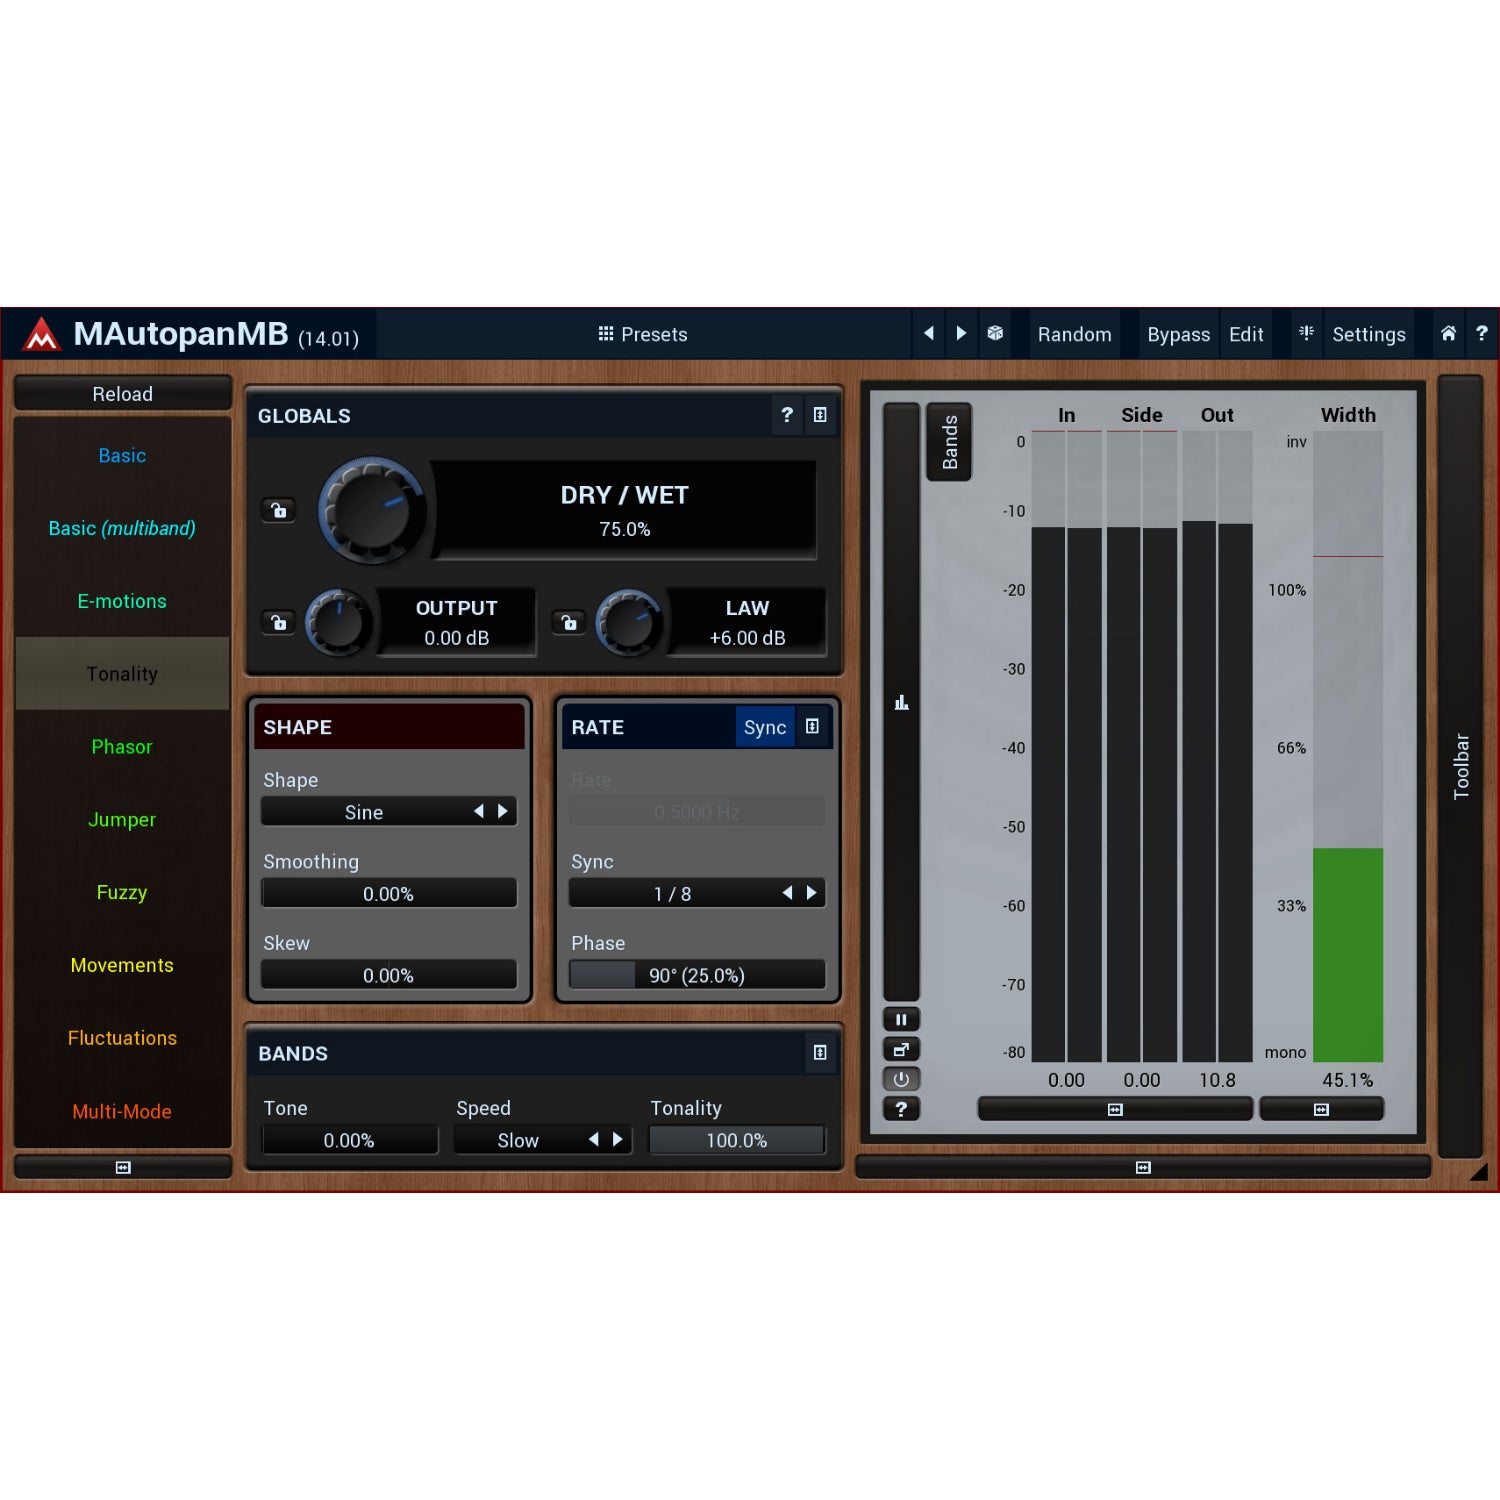The image size is (1500, 1500).
Task: Collapse the Width meter bar button
Action: (1321, 1109)
